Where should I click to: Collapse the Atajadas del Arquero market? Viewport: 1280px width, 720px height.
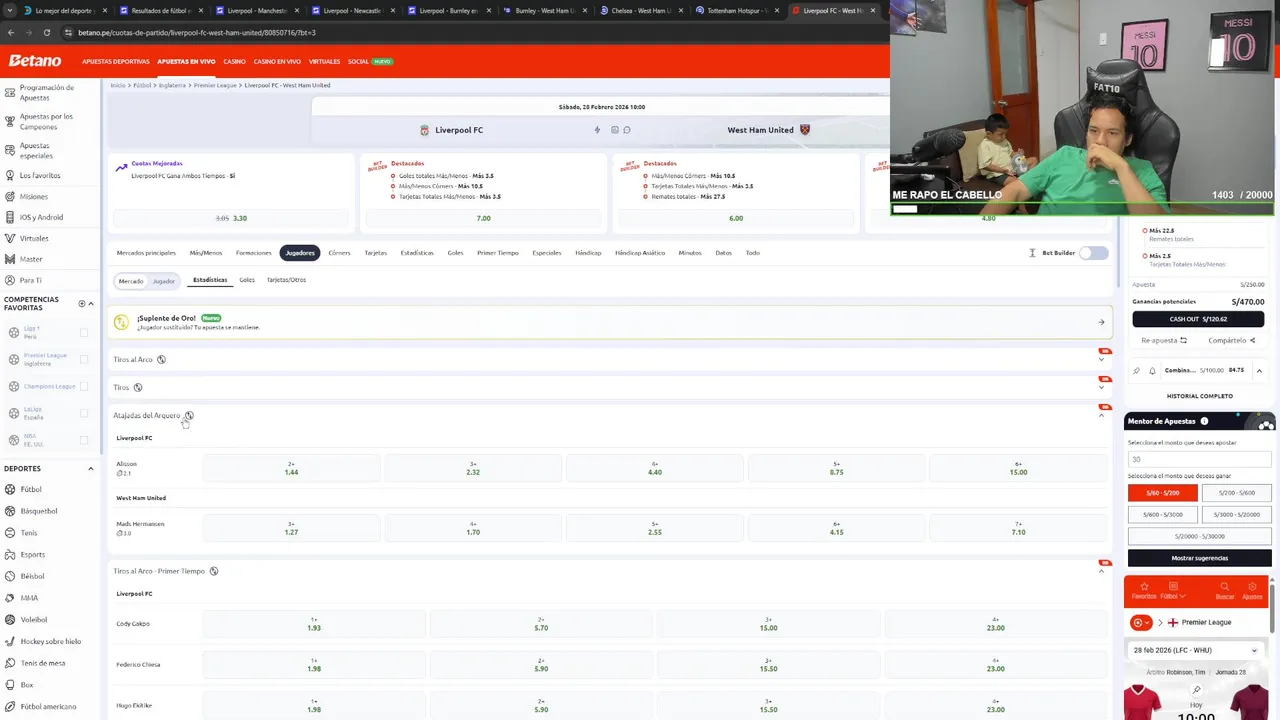[x=1101, y=415]
